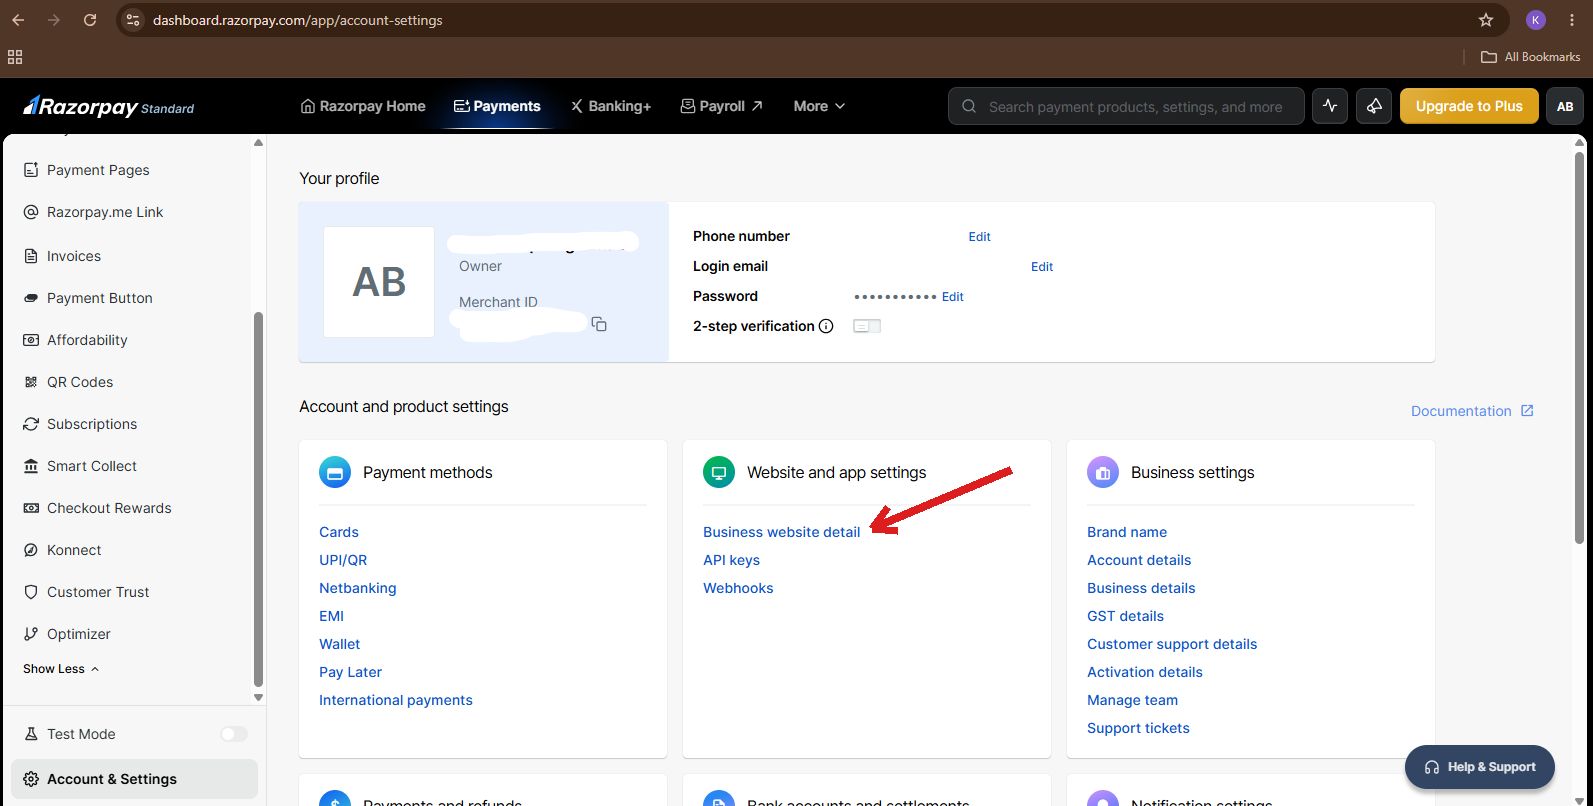This screenshot has width=1593, height=806.
Task: Open the AB account menu
Action: click(x=1565, y=106)
